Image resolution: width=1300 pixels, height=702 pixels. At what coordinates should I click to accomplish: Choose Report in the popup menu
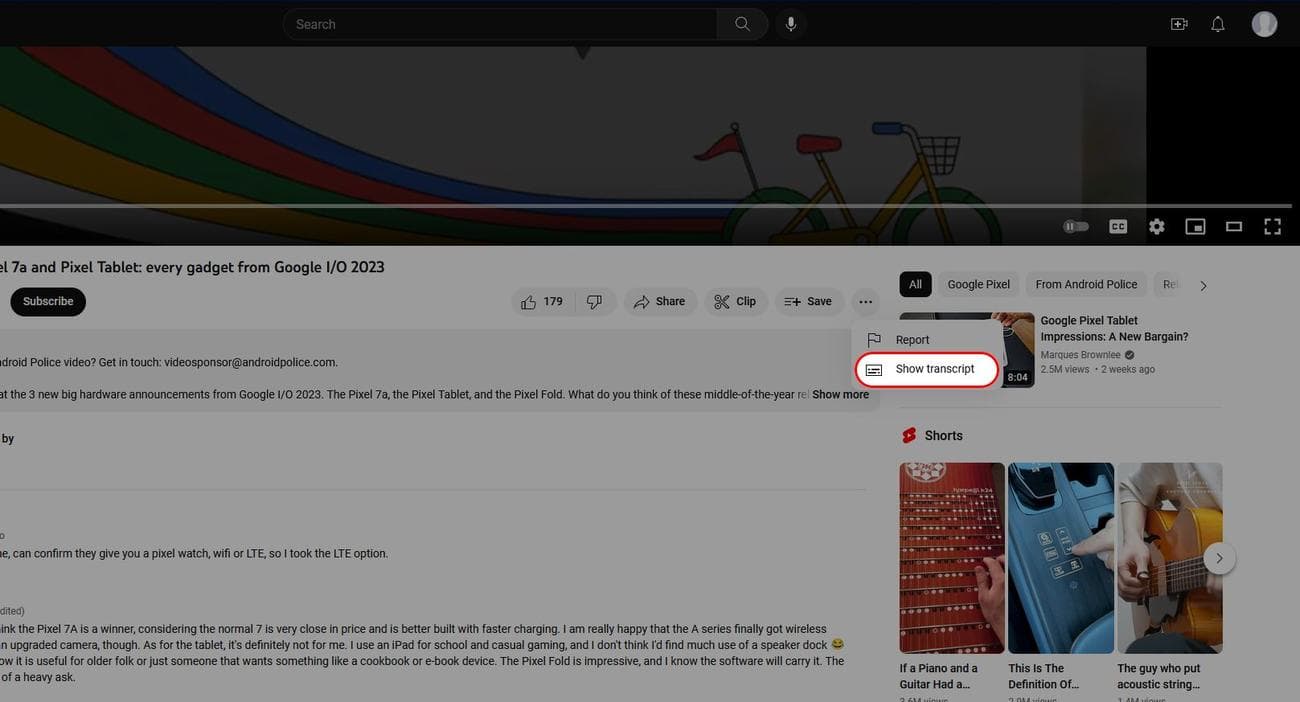[912, 340]
